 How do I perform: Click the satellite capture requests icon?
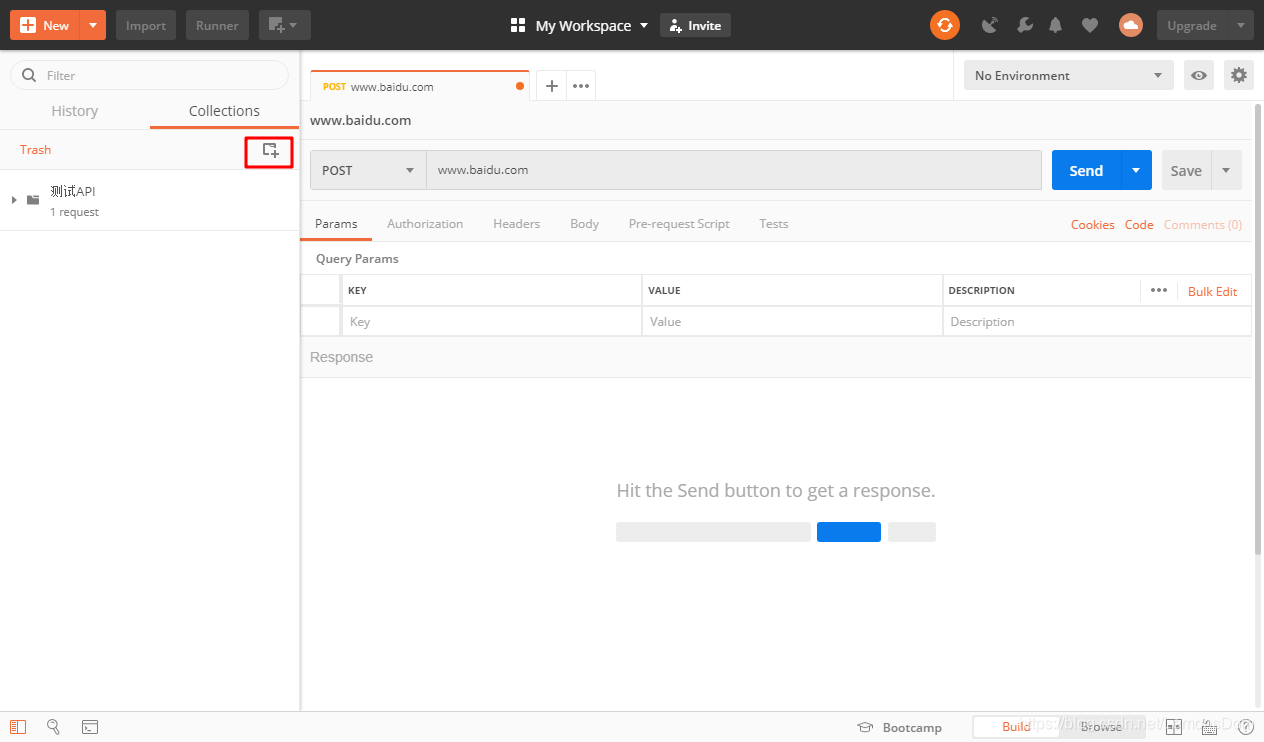990,26
